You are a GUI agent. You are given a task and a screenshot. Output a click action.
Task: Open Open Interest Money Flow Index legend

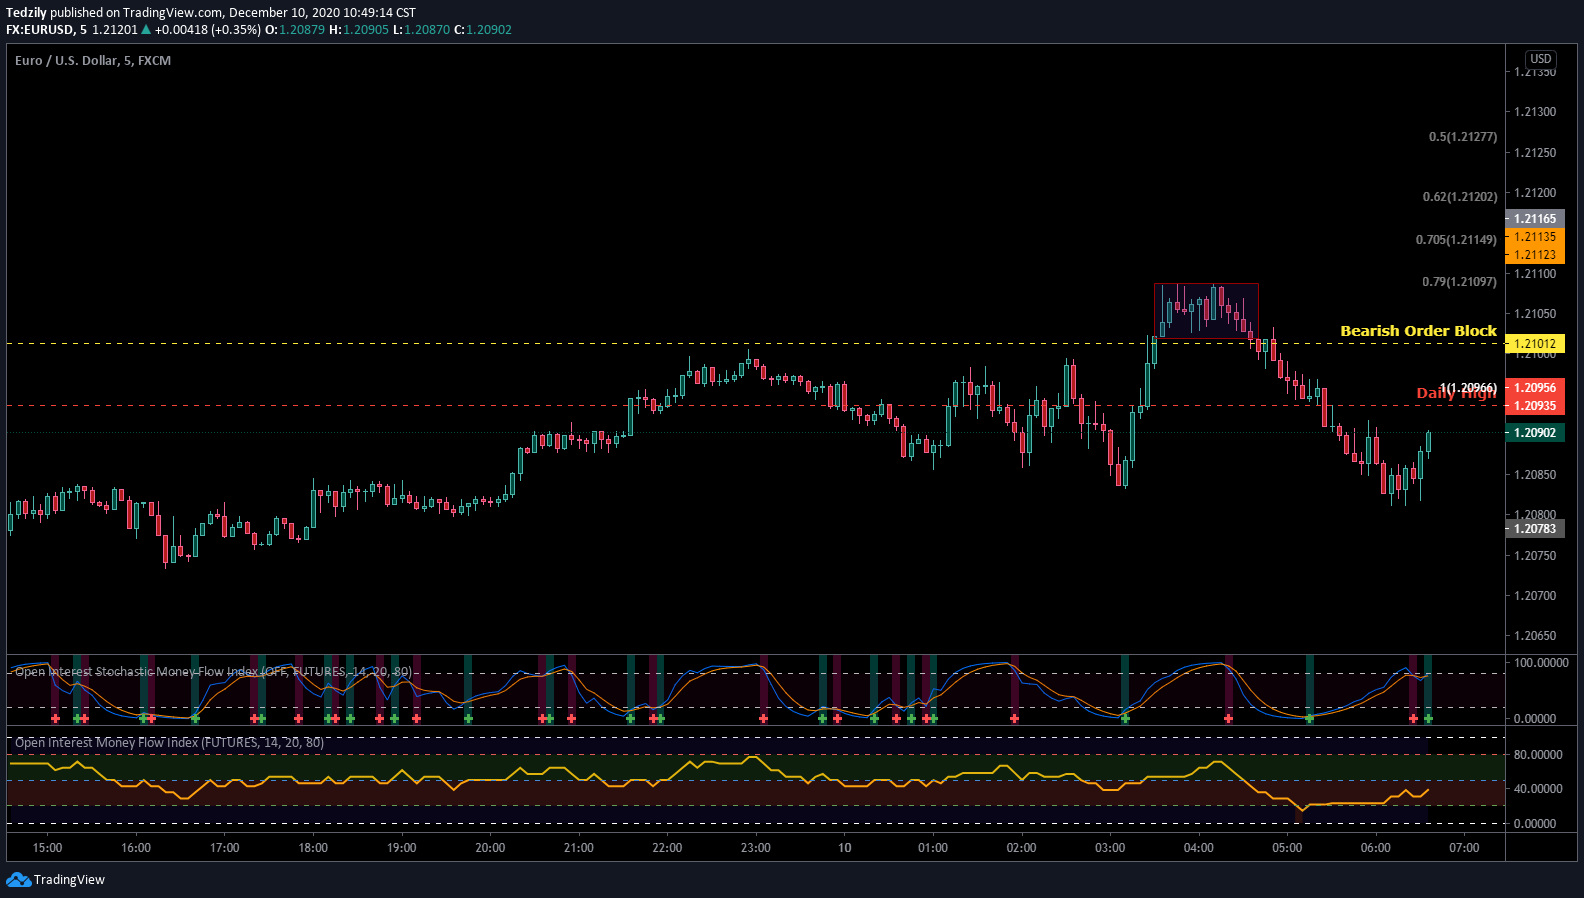(169, 742)
